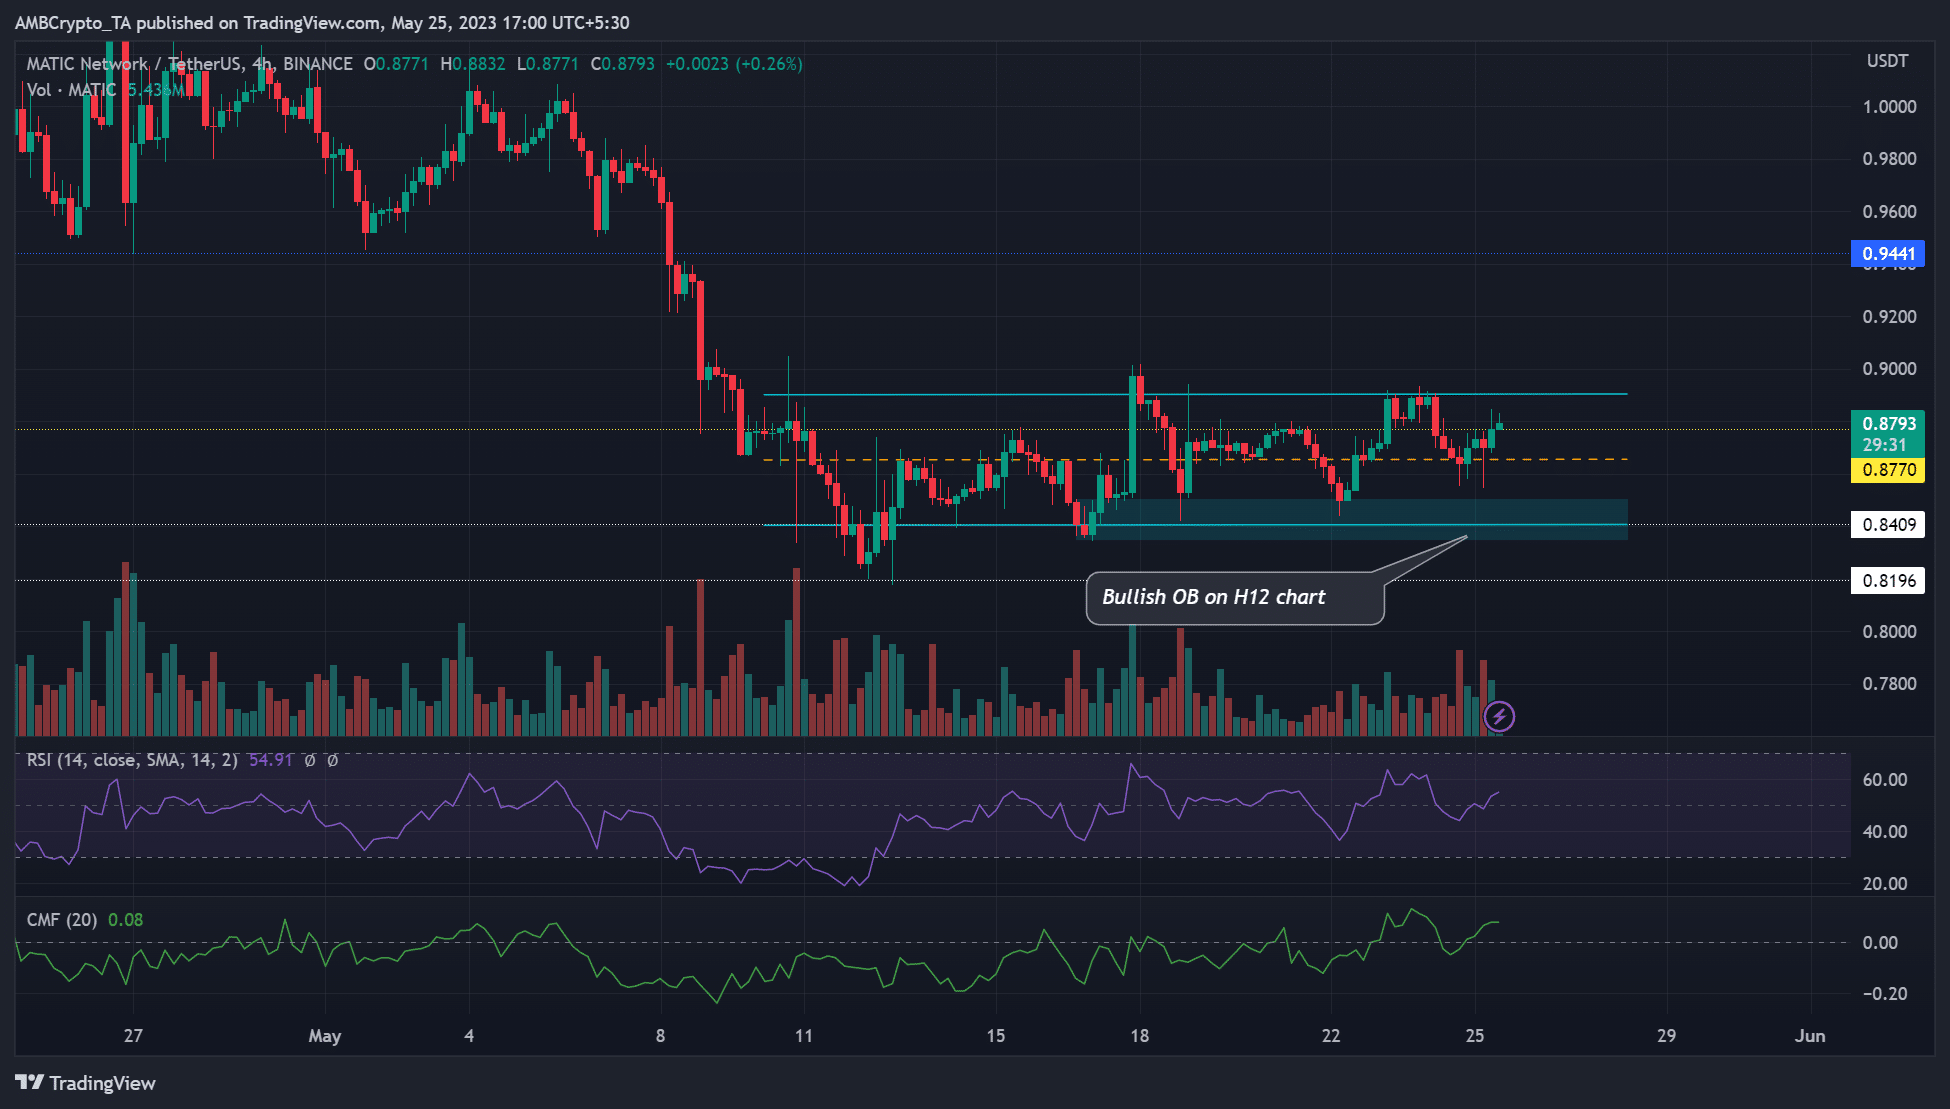Click the blue 0.9441 price label

[1888, 254]
